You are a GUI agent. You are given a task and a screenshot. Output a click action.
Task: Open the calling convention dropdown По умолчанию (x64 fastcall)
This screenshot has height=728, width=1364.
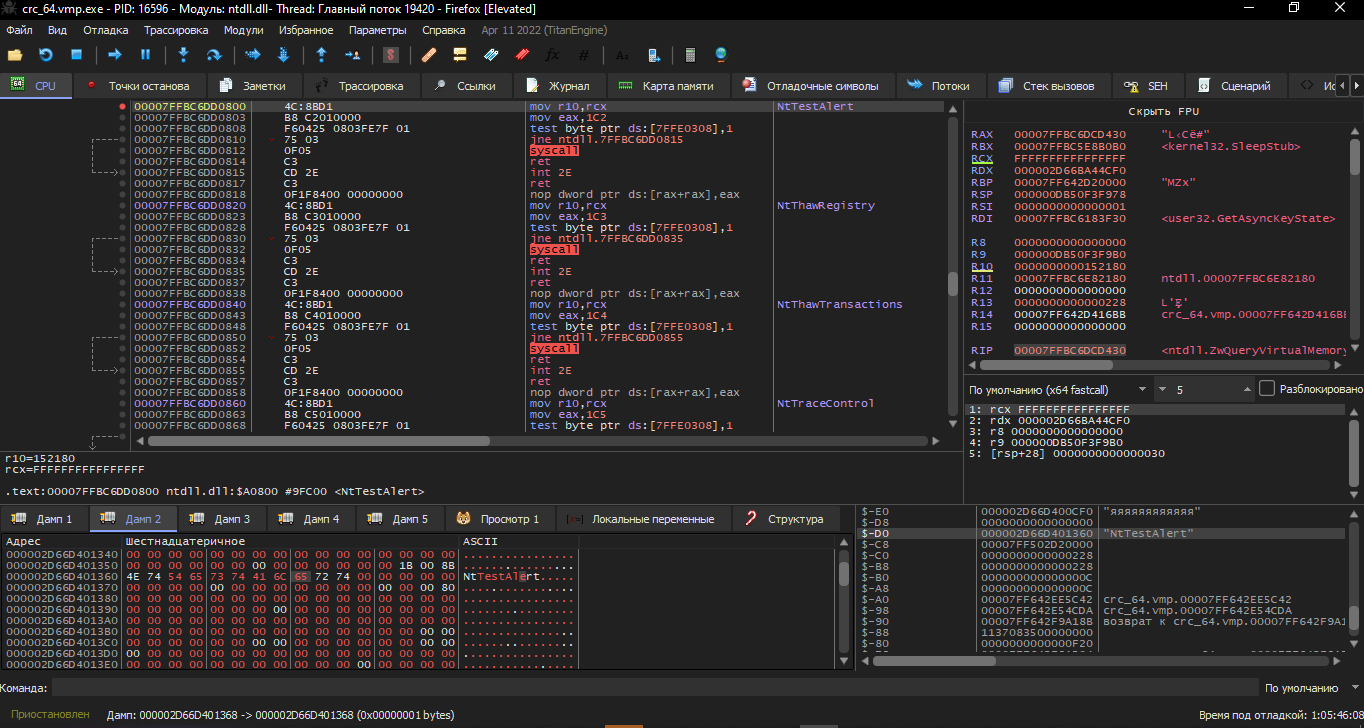pos(1058,389)
